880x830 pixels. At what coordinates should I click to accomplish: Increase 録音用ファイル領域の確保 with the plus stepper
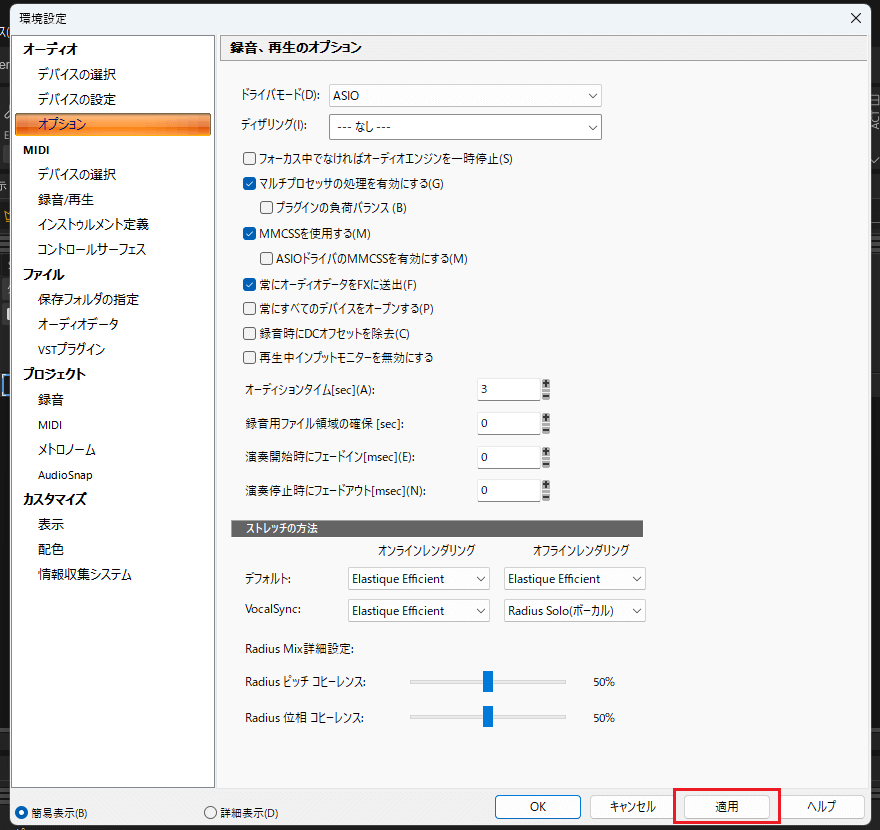pyautogui.click(x=546, y=418)
